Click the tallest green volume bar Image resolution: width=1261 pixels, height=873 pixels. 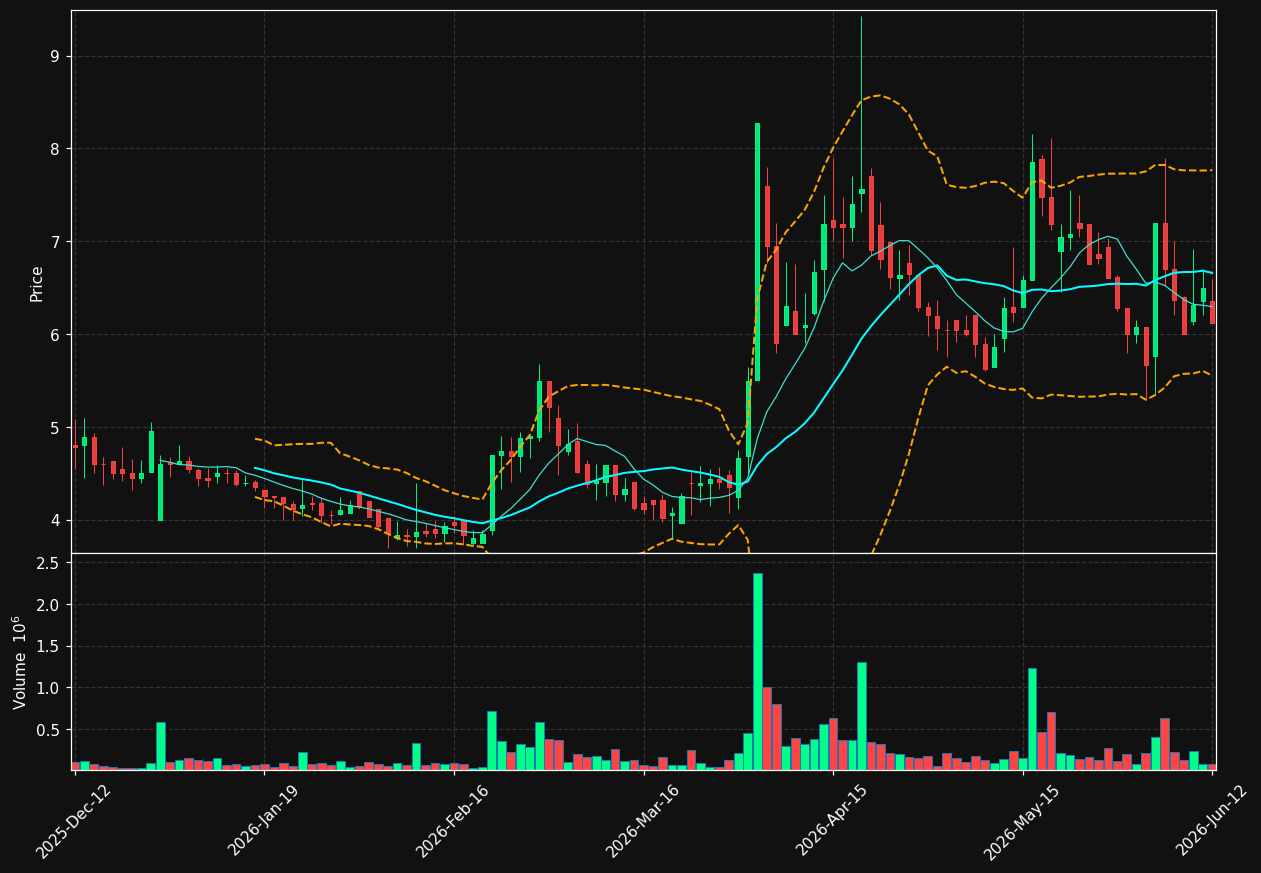tap(757, 671)
